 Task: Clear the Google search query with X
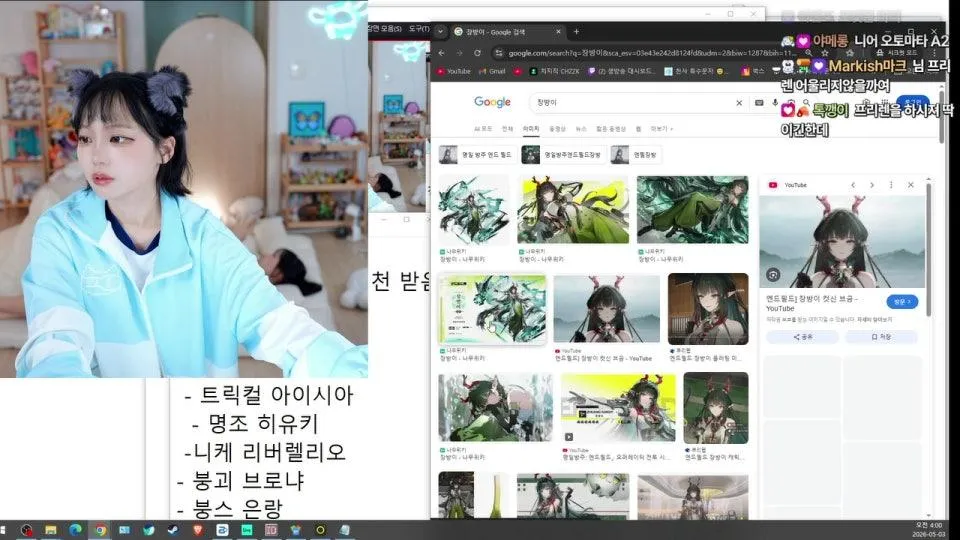(x=739, y=103)
